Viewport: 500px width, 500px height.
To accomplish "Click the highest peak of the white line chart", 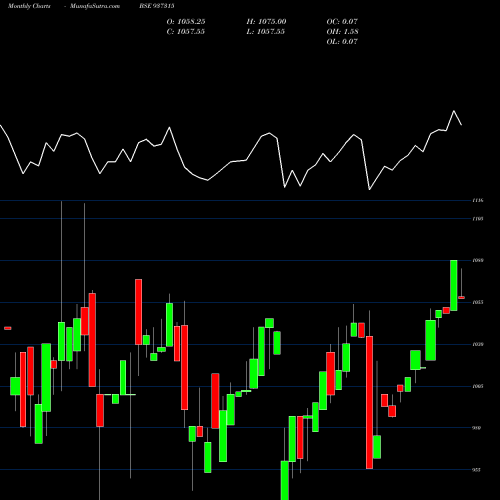I will click(x=454, y=111).
